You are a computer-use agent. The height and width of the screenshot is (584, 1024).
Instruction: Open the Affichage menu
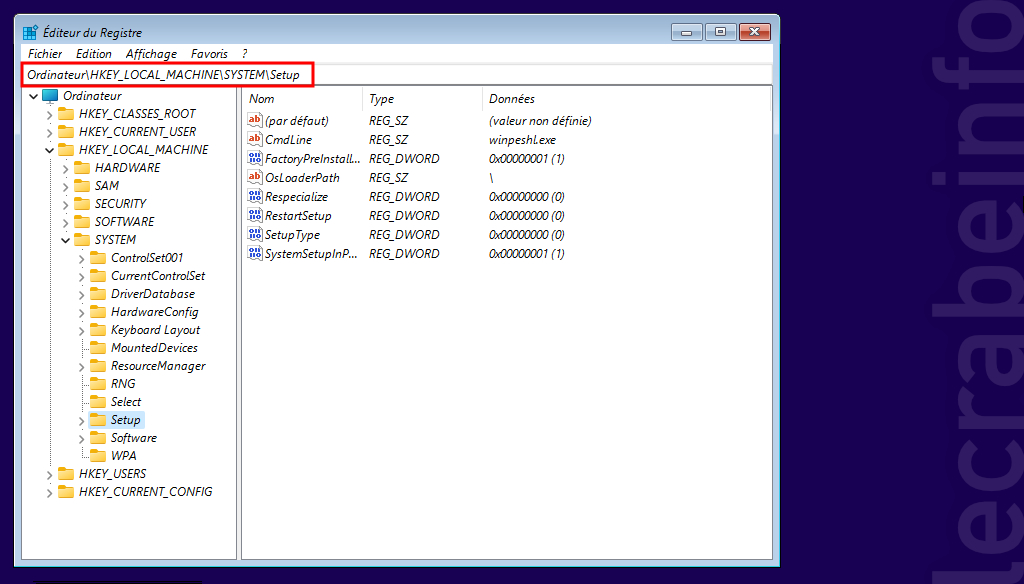(151, 54)
